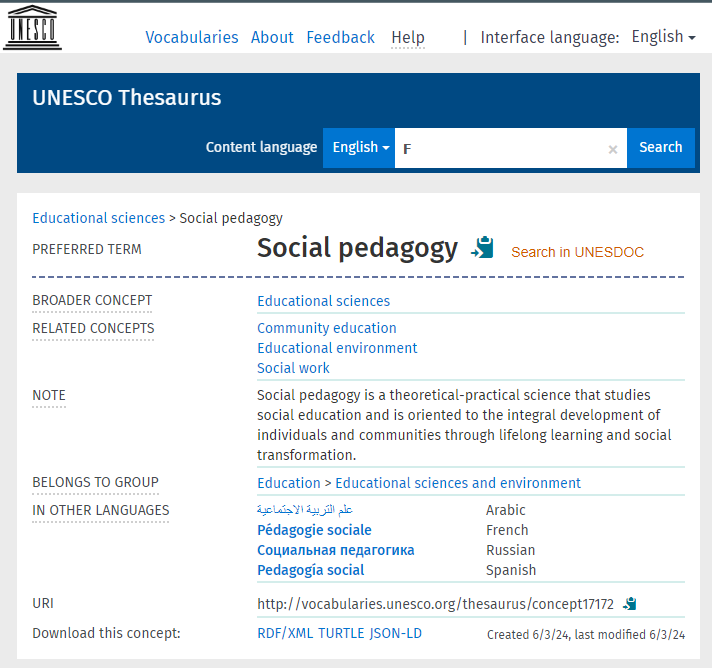
Task: Open the Arabic translation of the term
Action: (305, 510)
